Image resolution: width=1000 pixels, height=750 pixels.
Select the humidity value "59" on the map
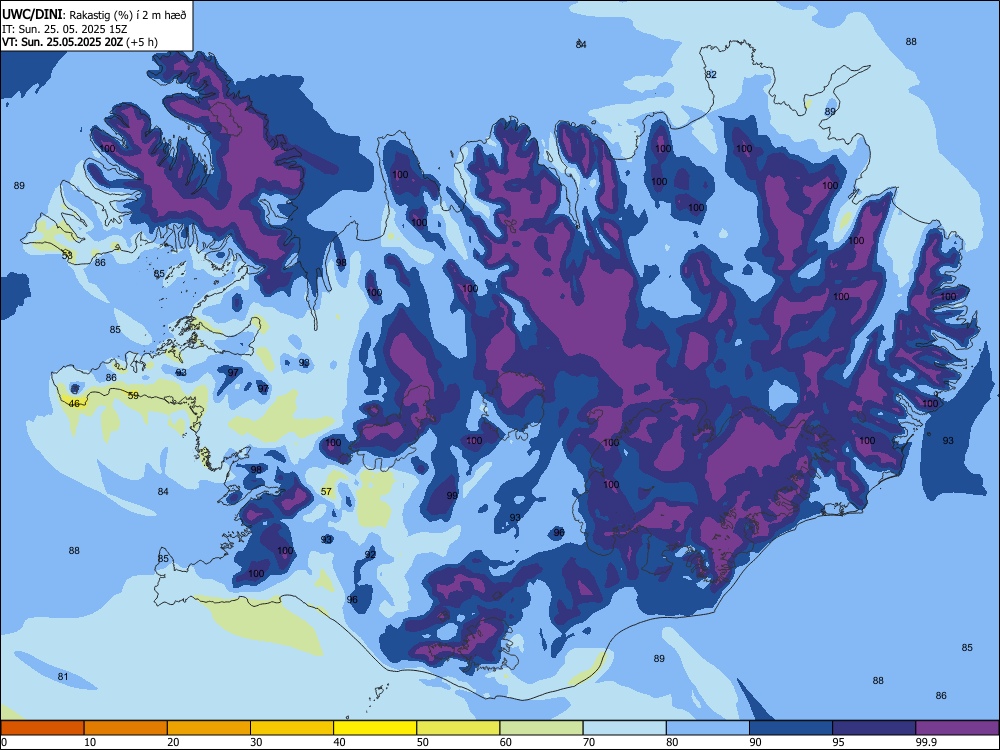click(133, 395)
